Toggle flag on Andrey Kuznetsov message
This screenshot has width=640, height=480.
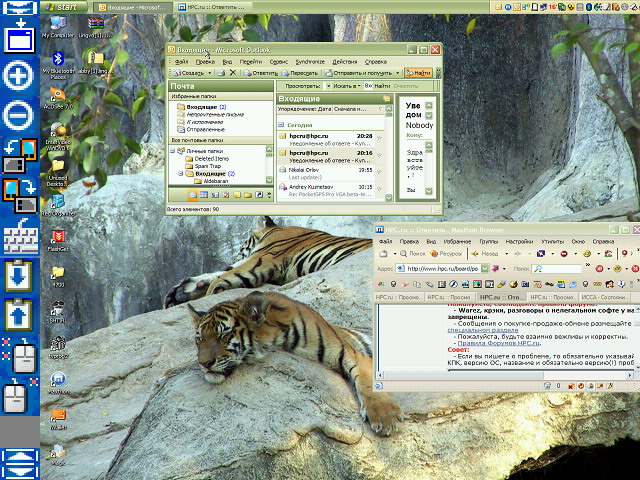click(x=379, y=189)
